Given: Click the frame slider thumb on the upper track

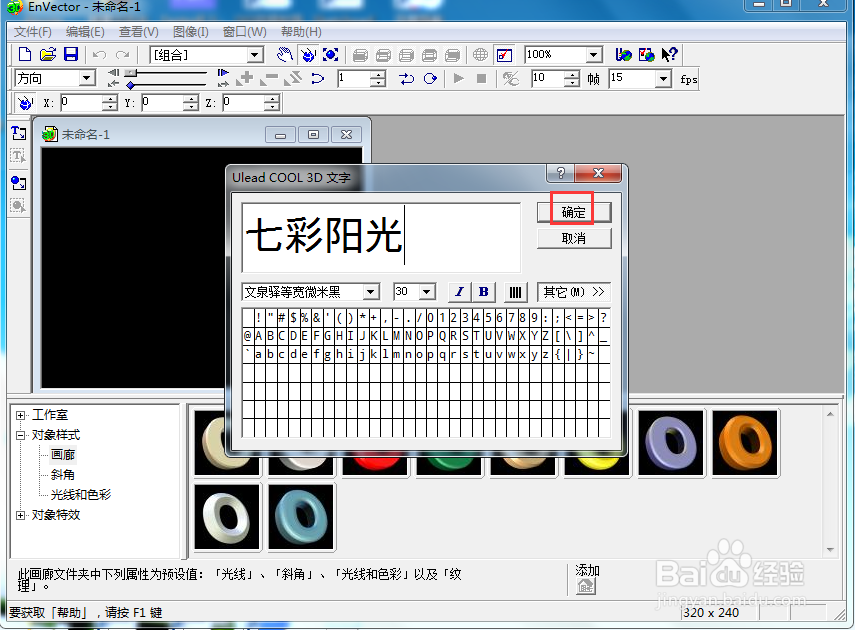Looking at the screenshot, I should click(130, 73).
